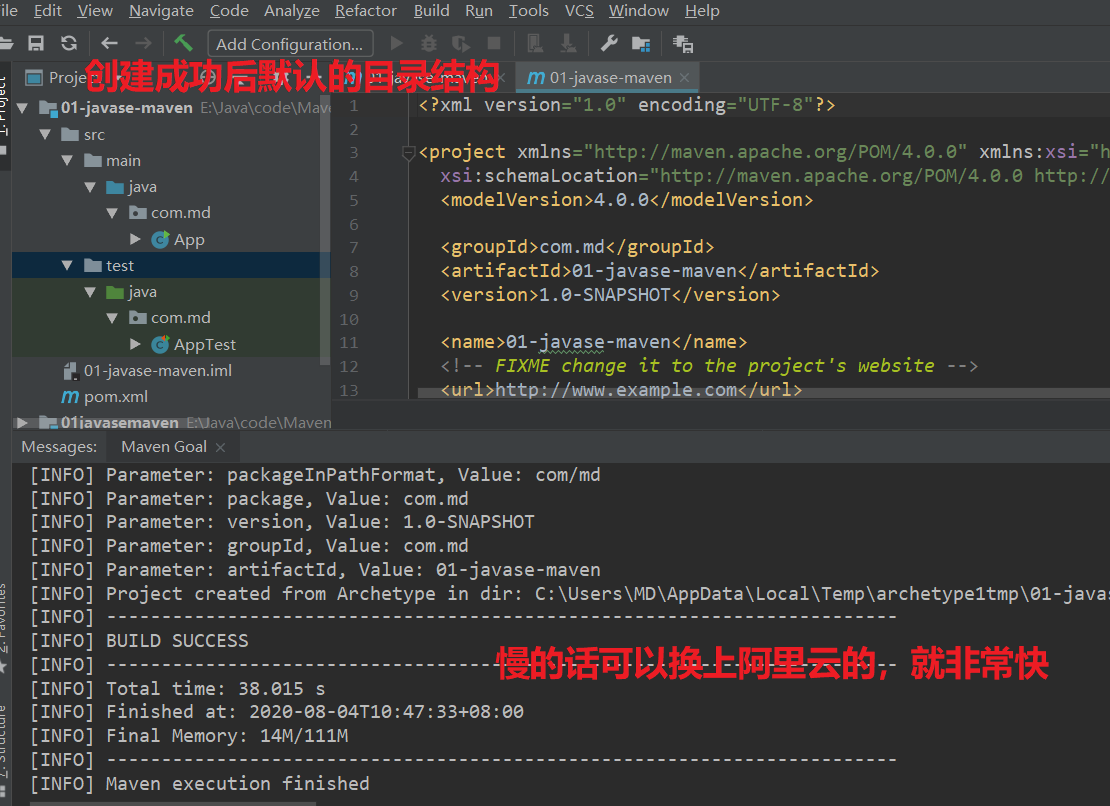The image size is (1110, 806).
Task: Open Settings via the wrench icon
Action: [x=608, y=43]
